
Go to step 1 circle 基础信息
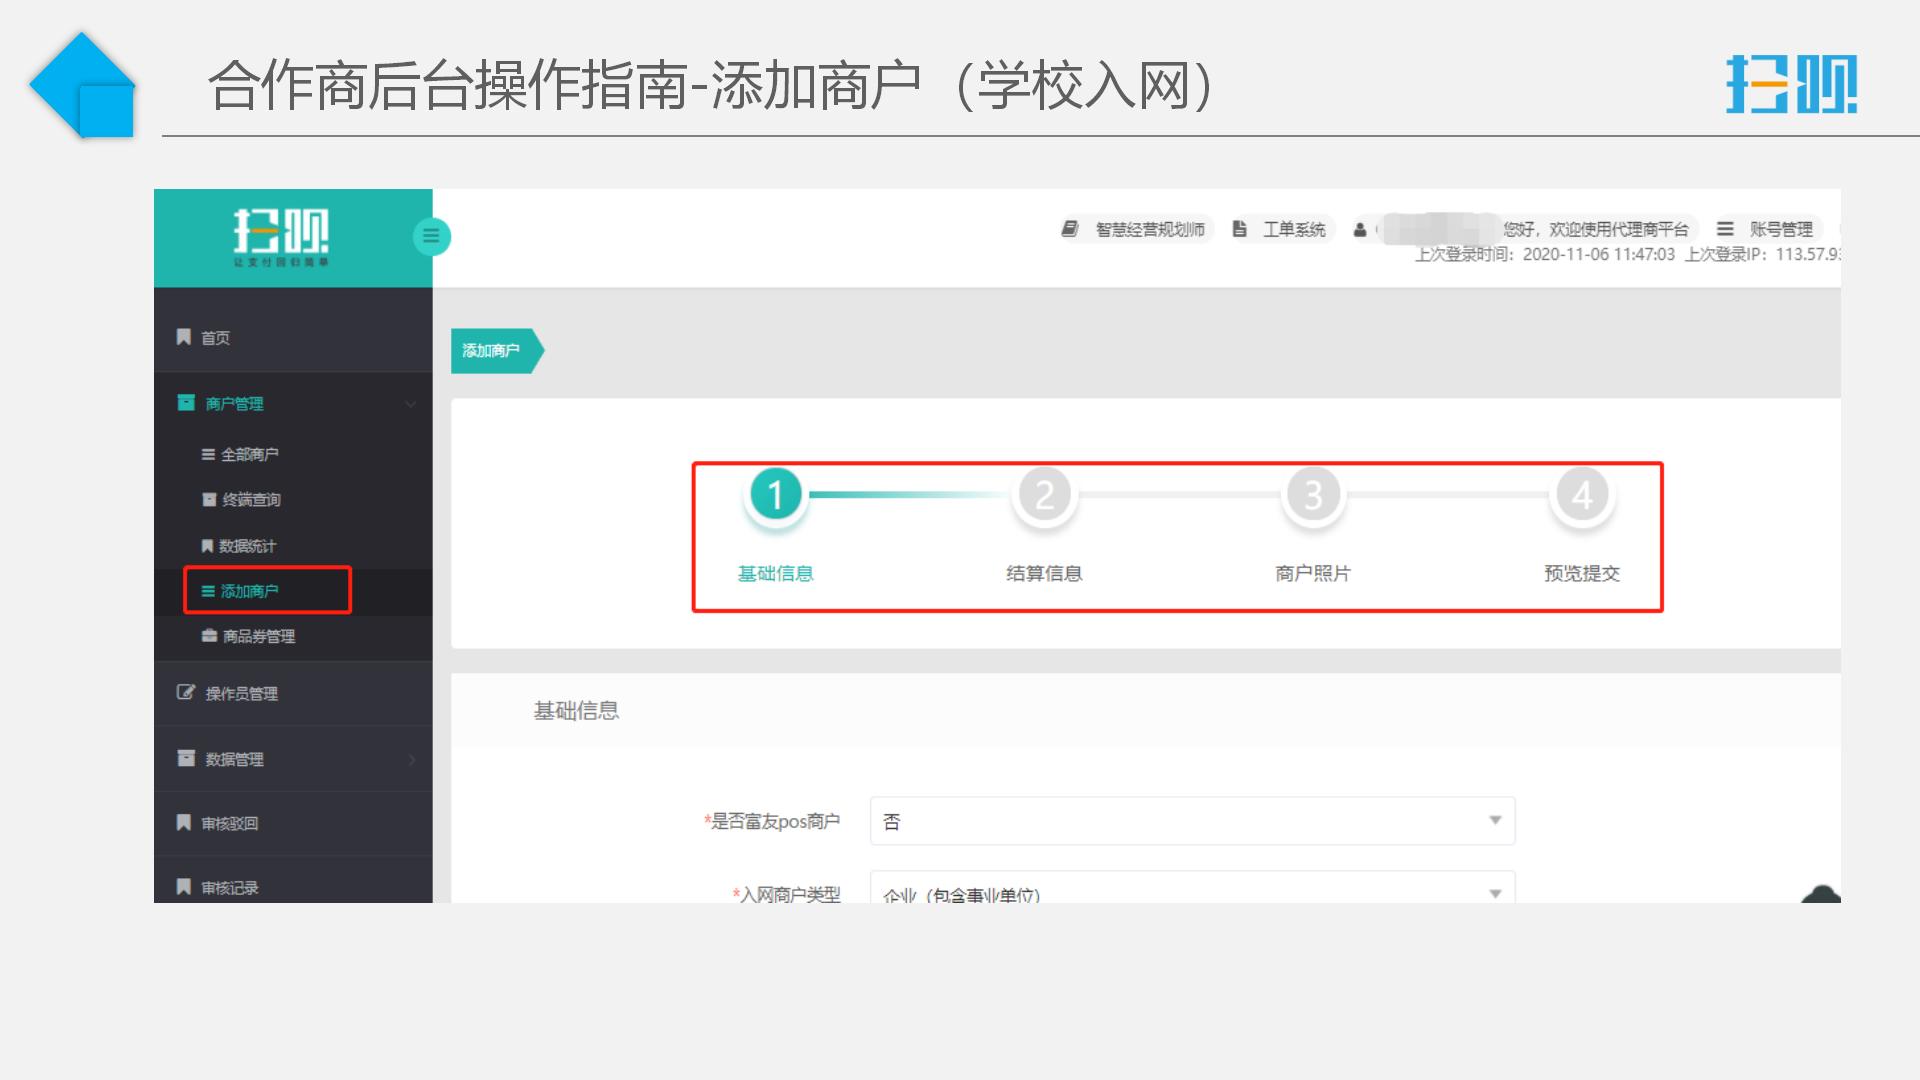775,495
